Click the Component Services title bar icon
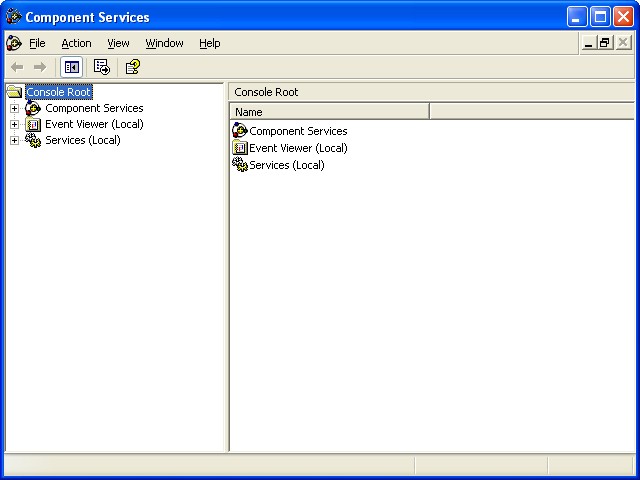The image size is (640, 480). point(14,17)
